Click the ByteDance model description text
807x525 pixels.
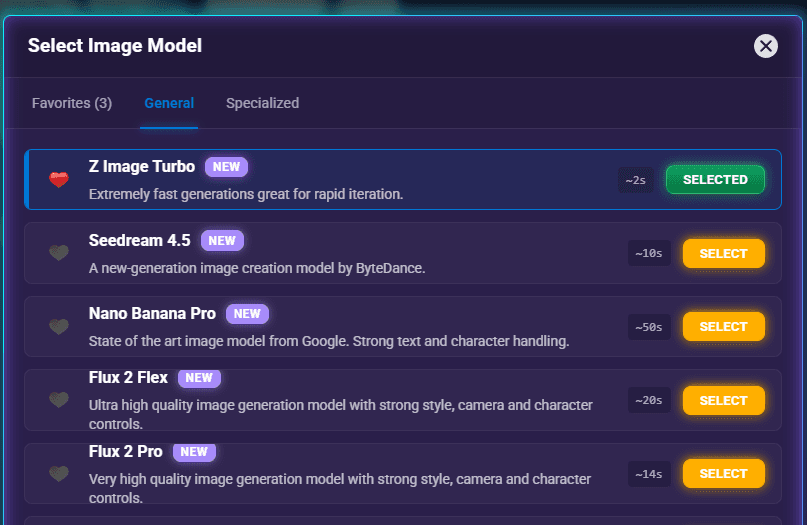257,268
